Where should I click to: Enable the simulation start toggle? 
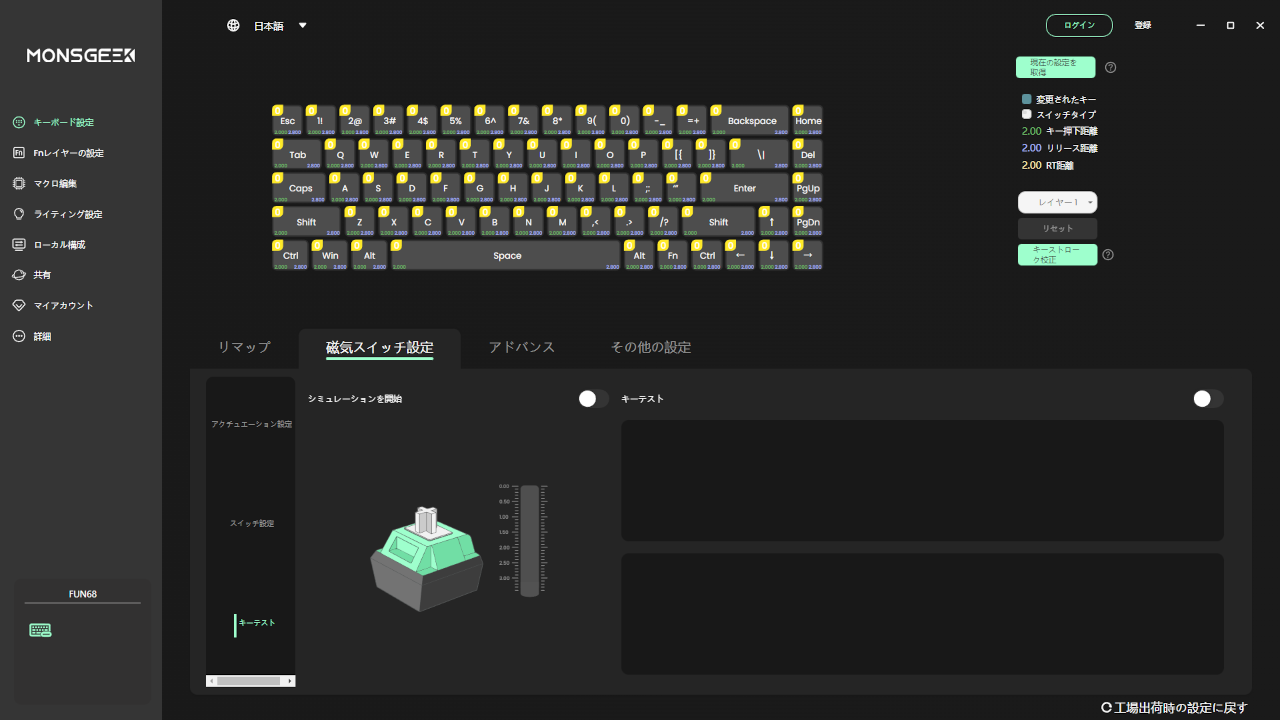tap(593, 399)
